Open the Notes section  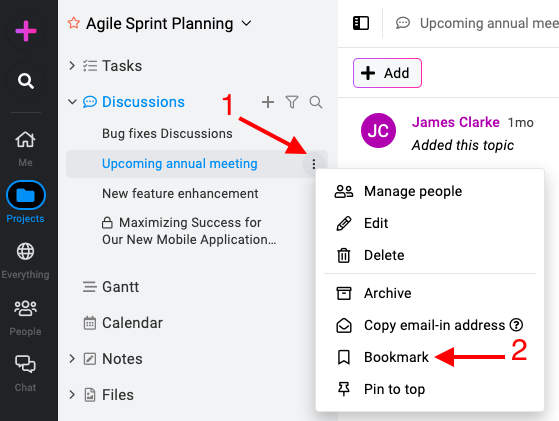[122, 359]
